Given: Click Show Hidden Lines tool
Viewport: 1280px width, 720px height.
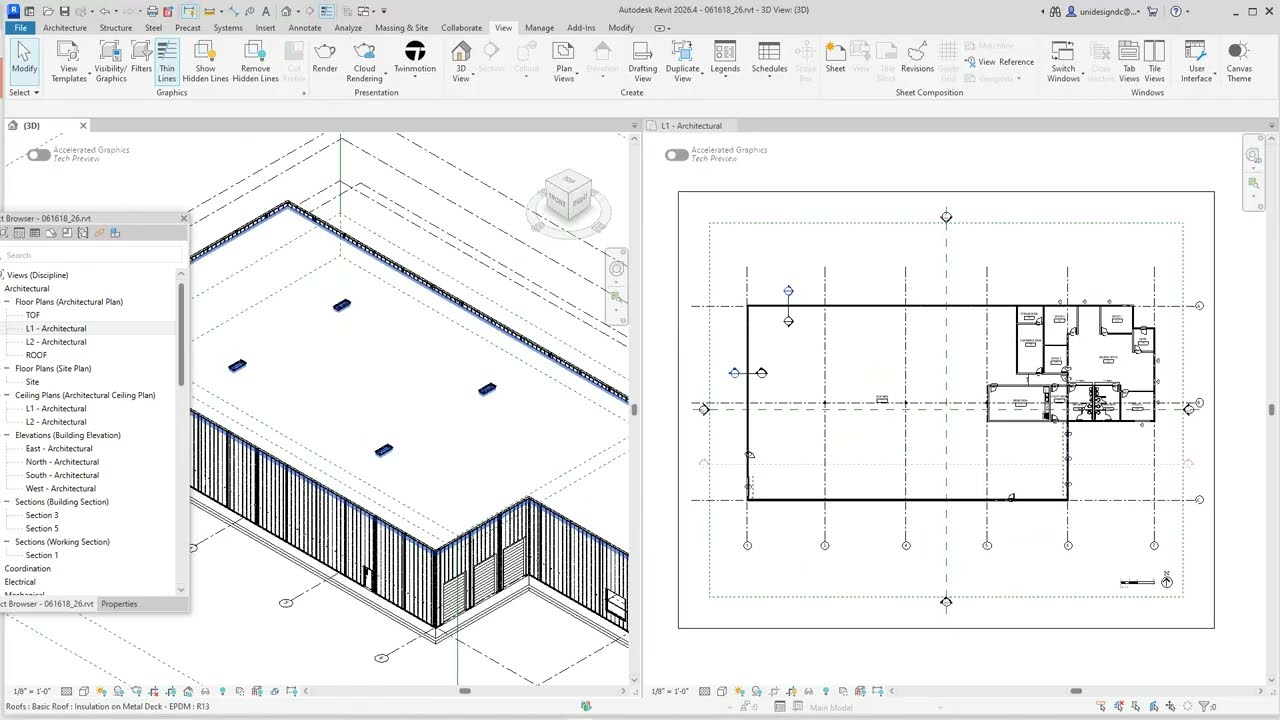Looking at the screenshot, I should coord(205,61).
